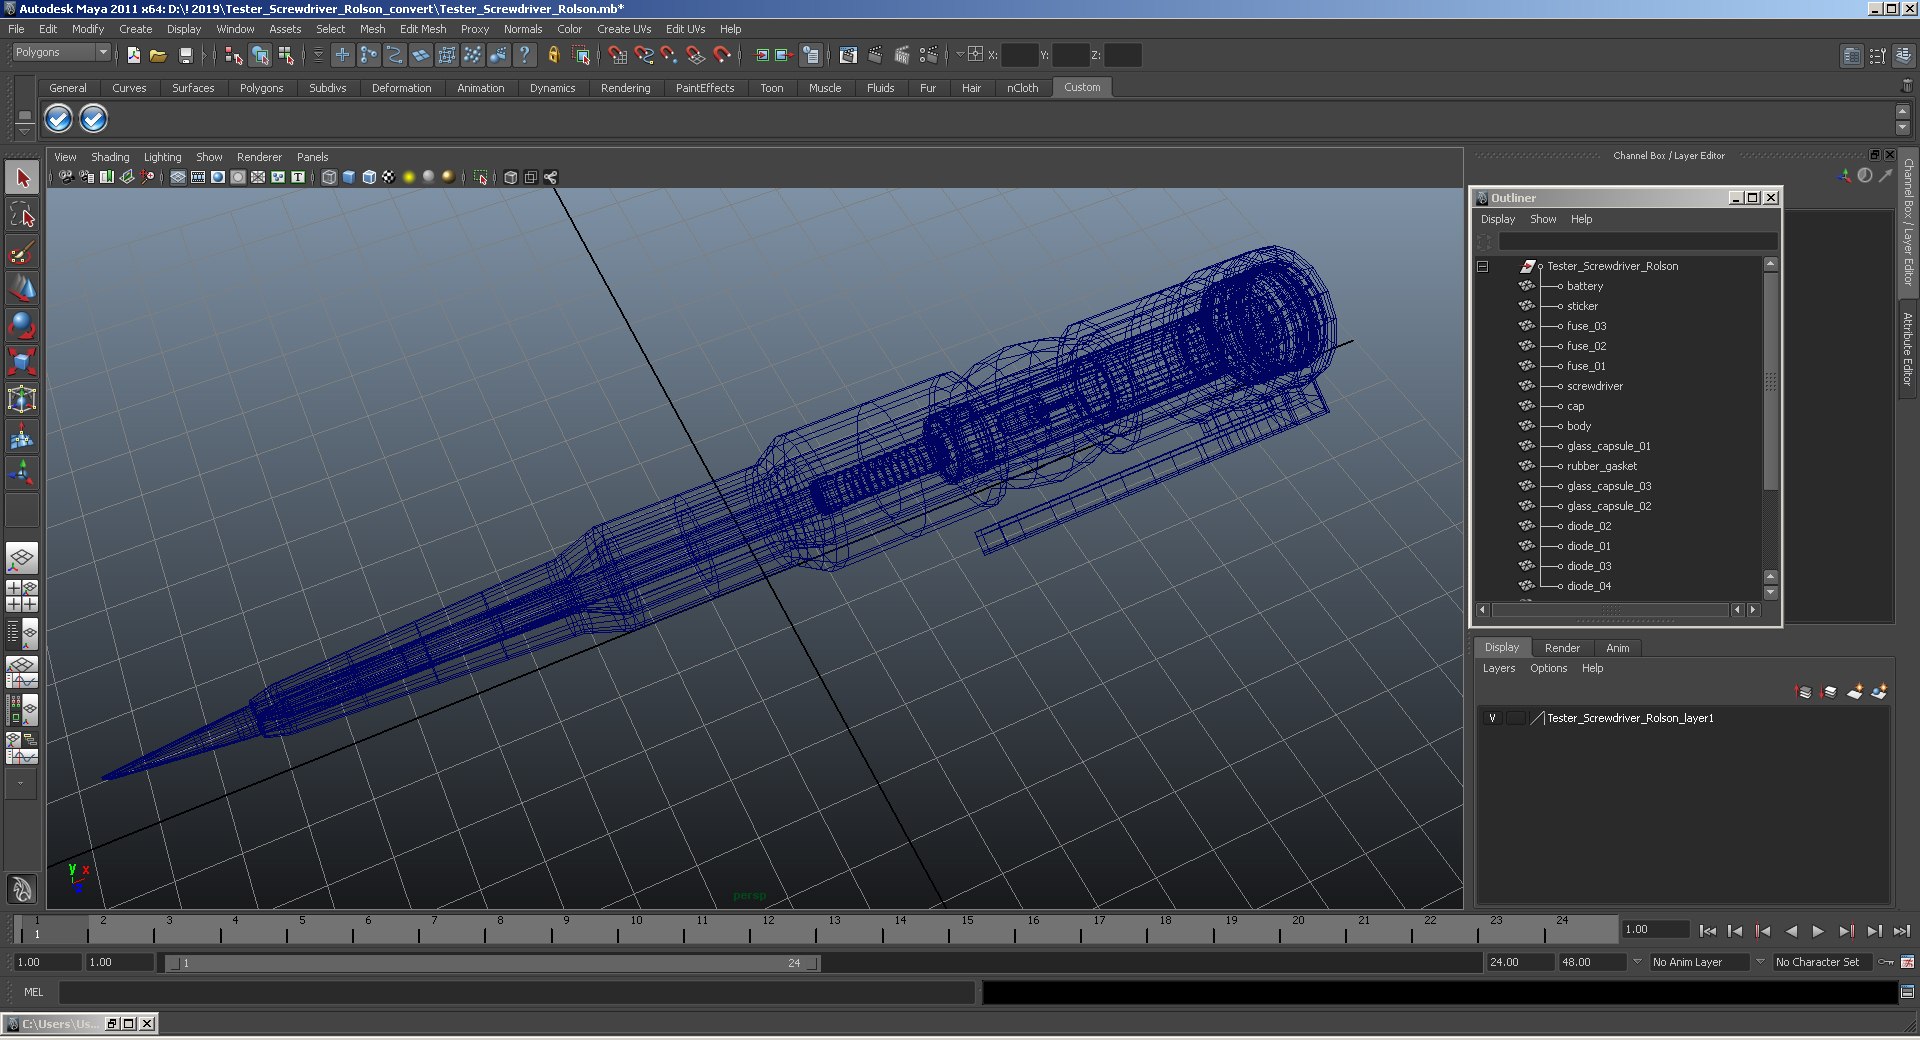Screen dimensions: 1920x1040
Task: Click the question mark selection mask icon
Action: point(525,55)
